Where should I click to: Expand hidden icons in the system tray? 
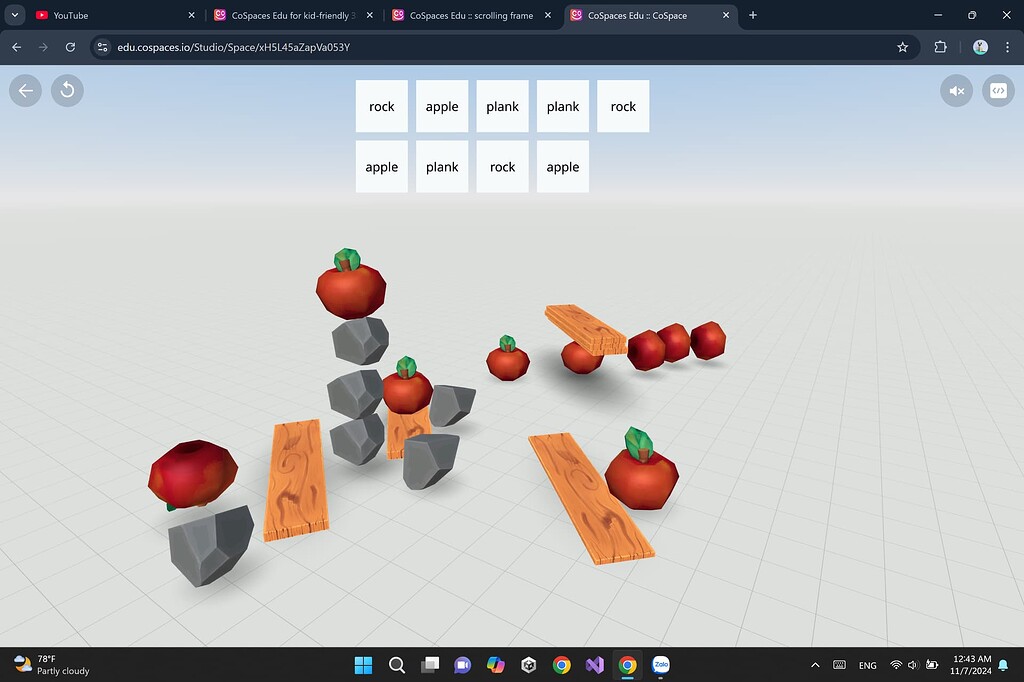point(815,665)
